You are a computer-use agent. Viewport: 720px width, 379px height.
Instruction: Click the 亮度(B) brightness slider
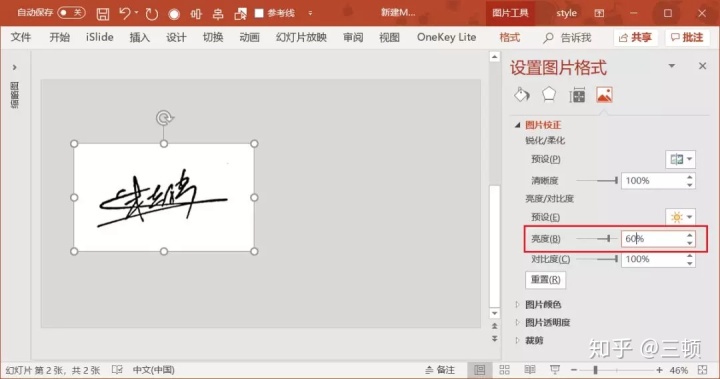coord(597,238)
